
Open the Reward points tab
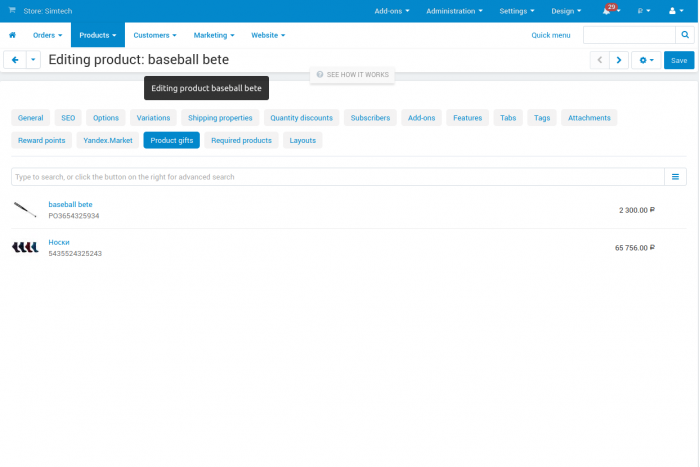coord(42,140)
